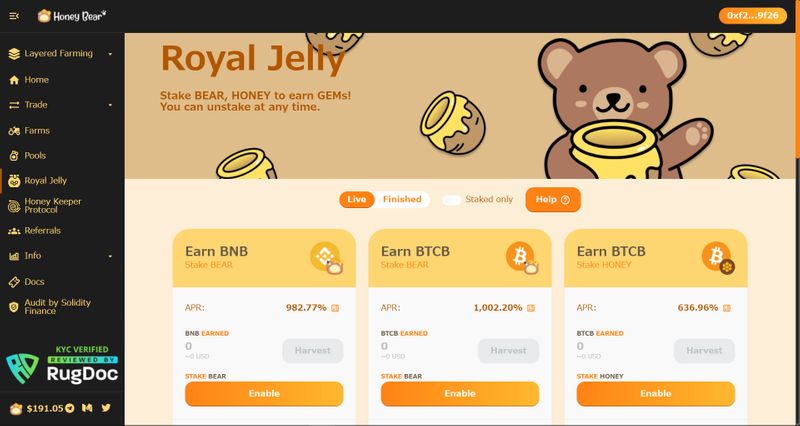The height and width of the screenshot is (426, 800).
Task: Click Enable button in Earn BNB card
Action: (264, 394)
